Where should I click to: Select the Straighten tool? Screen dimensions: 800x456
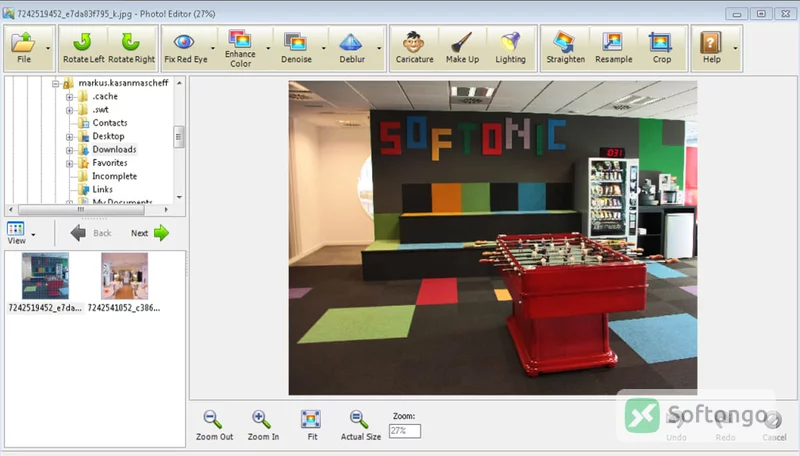(x=565, y=48)
